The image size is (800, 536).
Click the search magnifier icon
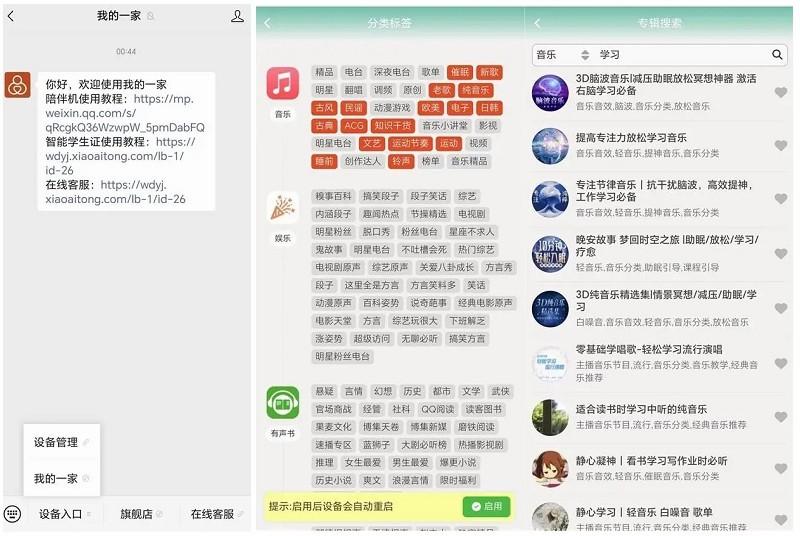click(x=777, y=55)
